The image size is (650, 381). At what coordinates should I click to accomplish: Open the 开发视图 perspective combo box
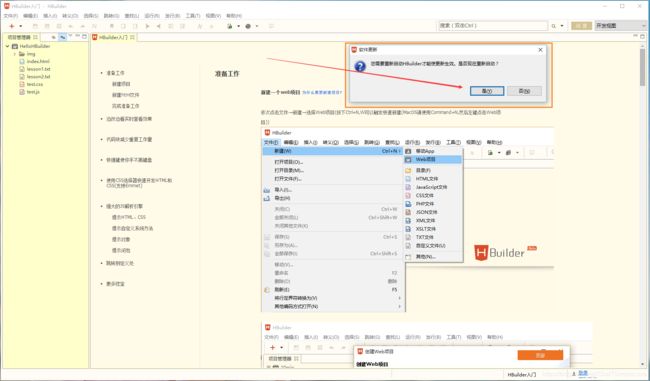tap(620, 26)
